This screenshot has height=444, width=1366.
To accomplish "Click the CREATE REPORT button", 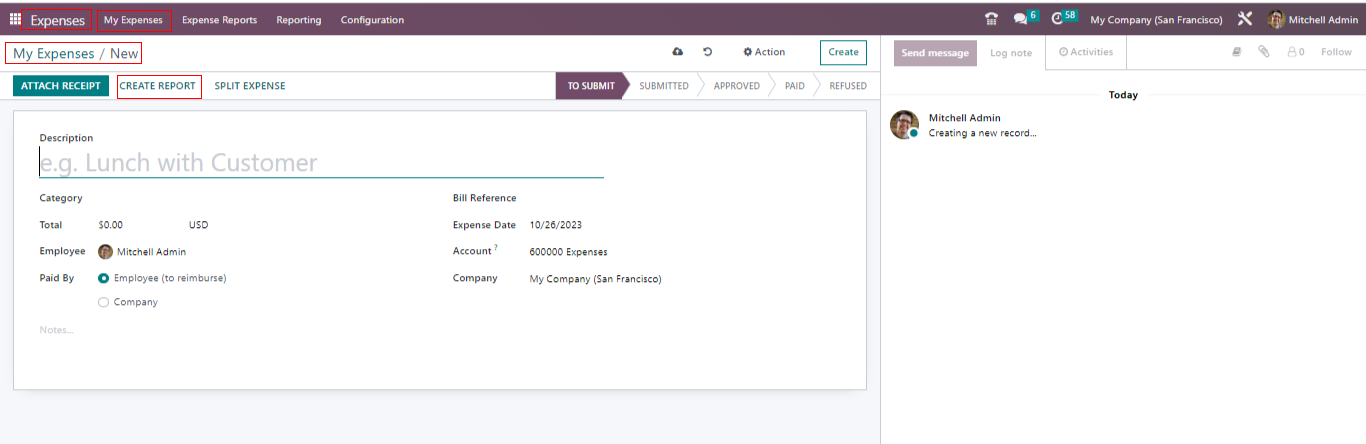I will [158, 86].
